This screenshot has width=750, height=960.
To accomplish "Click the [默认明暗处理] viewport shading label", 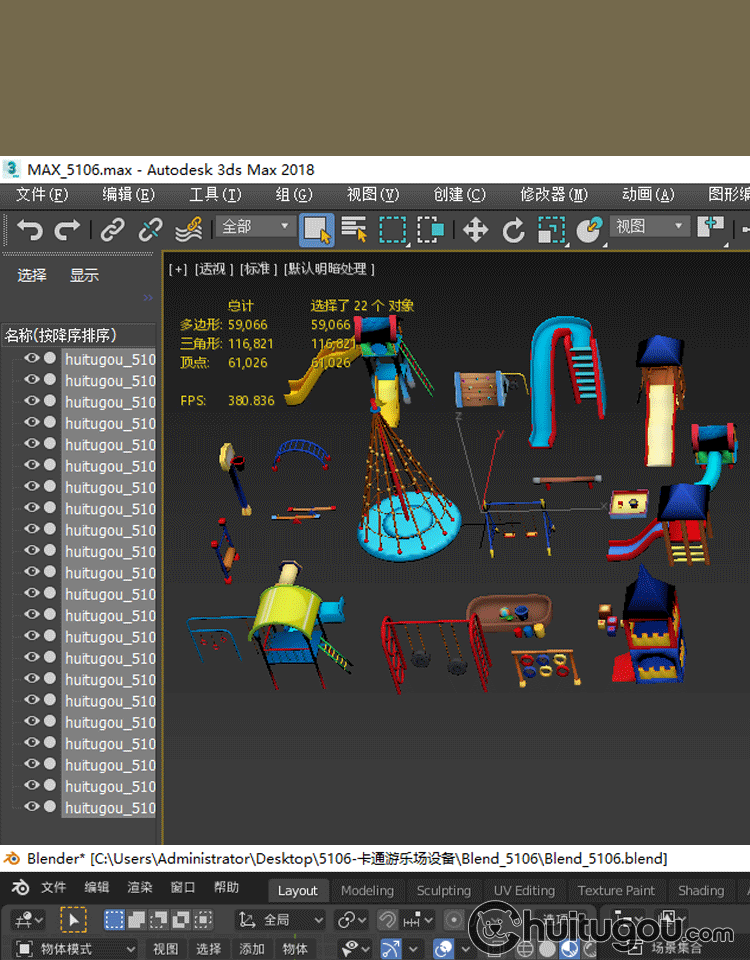I will tap(330, 269).
